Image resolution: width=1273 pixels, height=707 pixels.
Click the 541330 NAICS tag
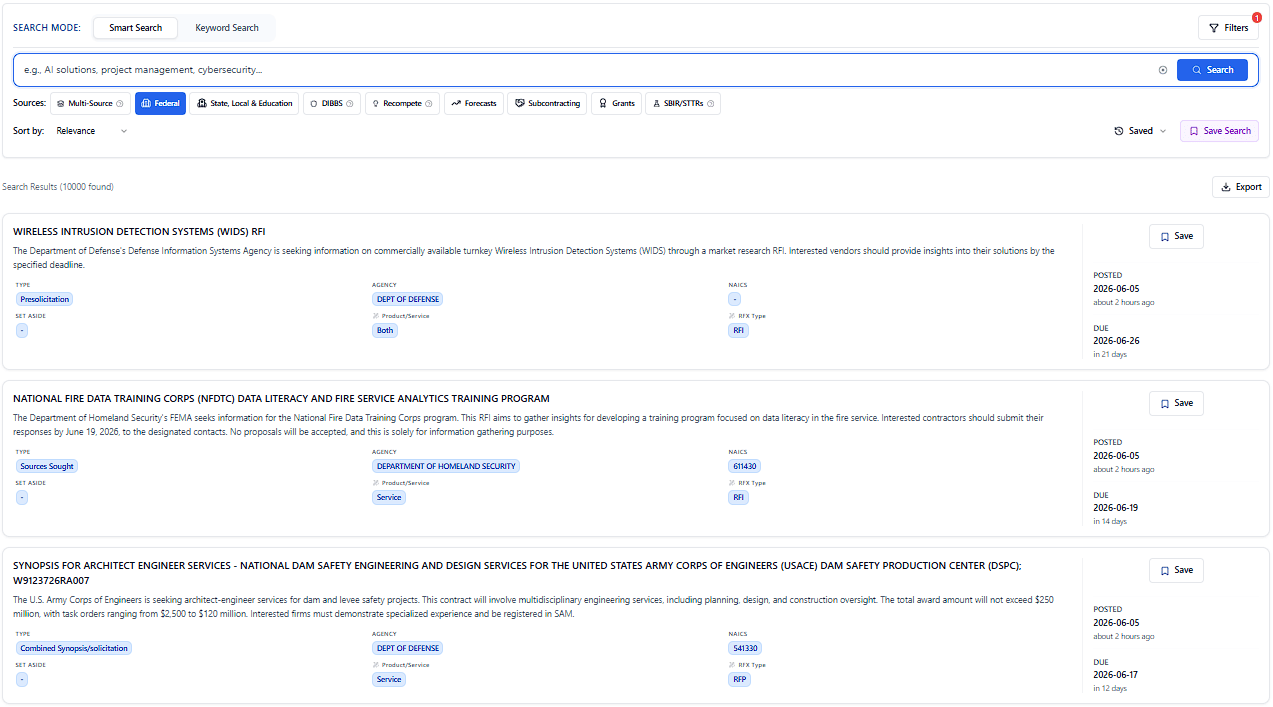(745, 648)
